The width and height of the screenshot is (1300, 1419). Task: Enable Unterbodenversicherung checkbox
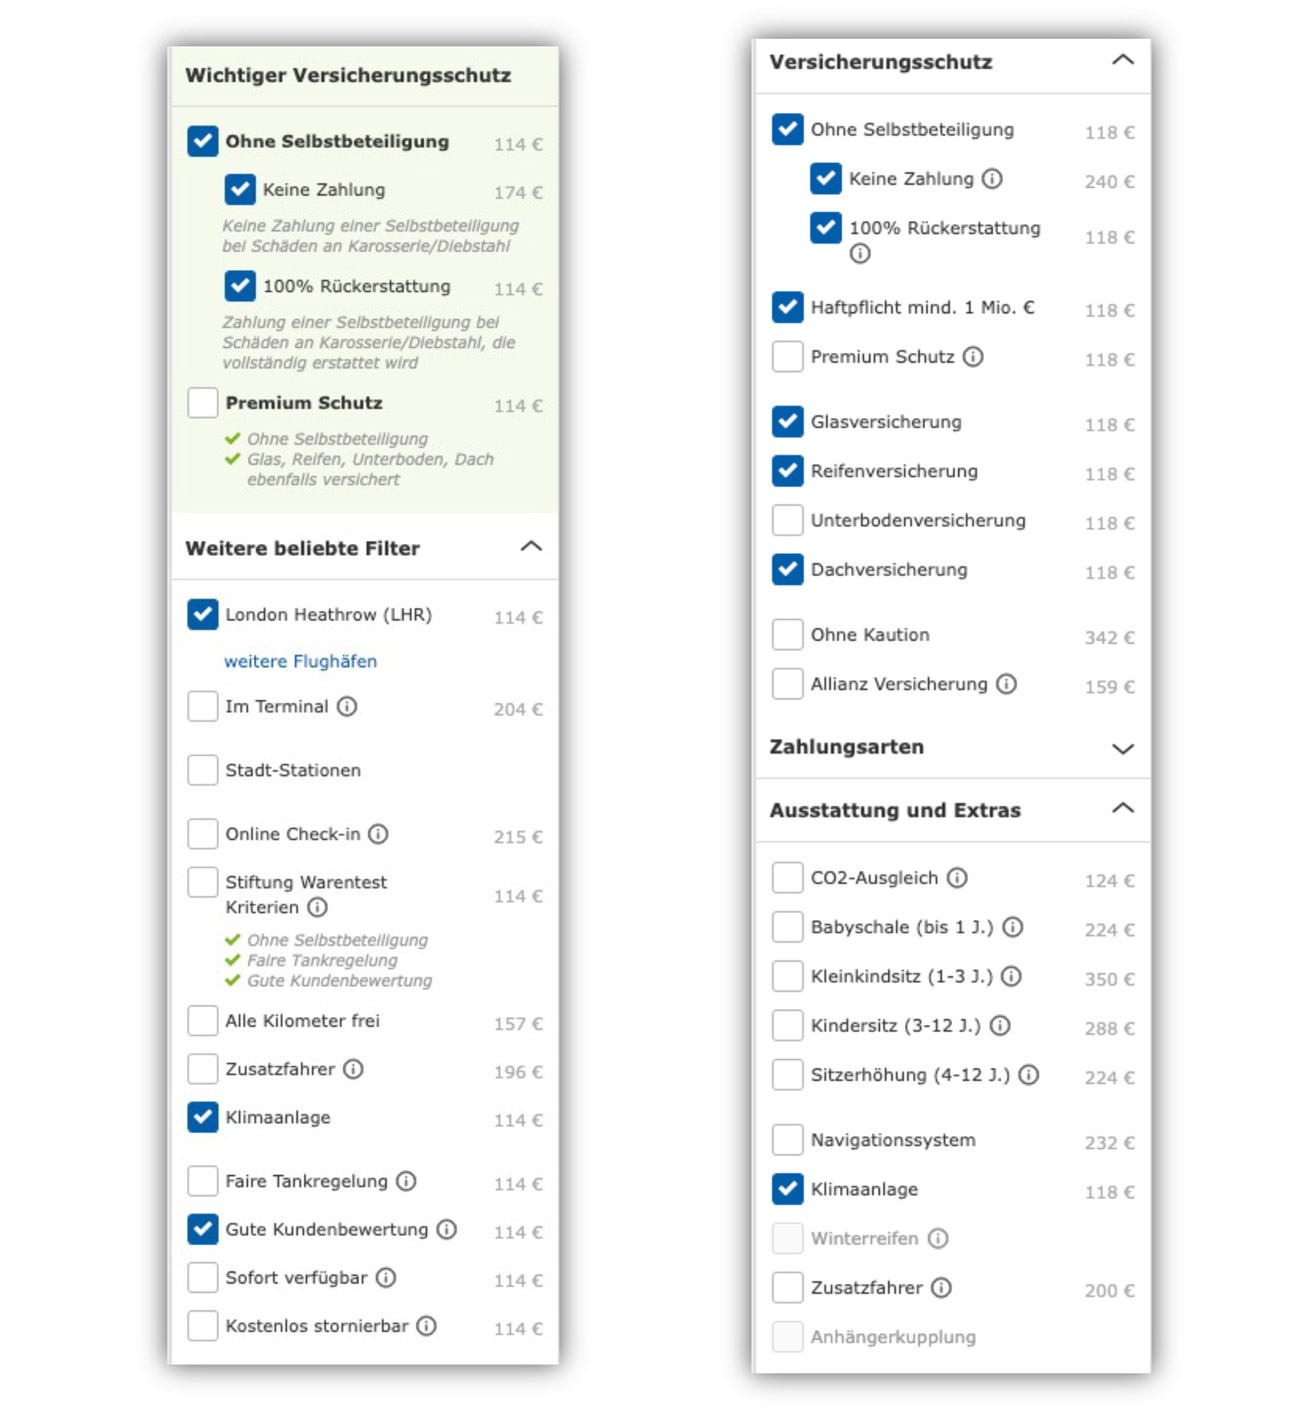pyautogui.click(x=788, y=520)
